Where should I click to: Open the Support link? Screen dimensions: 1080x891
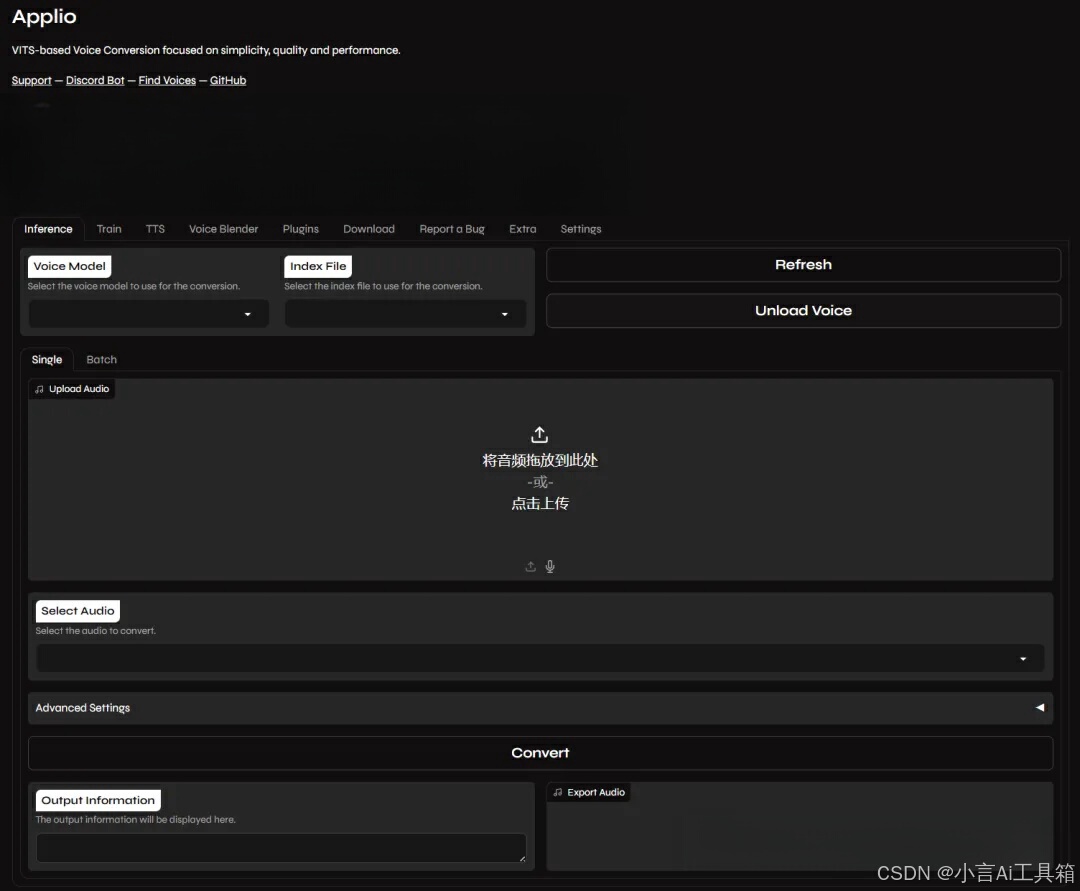click(32, 81)
